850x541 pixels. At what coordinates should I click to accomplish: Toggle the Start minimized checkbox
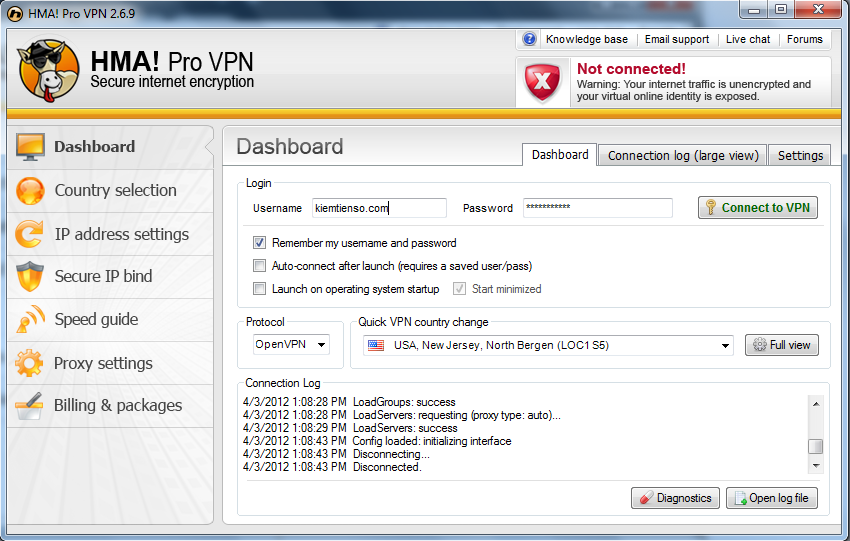coord(460,288)
